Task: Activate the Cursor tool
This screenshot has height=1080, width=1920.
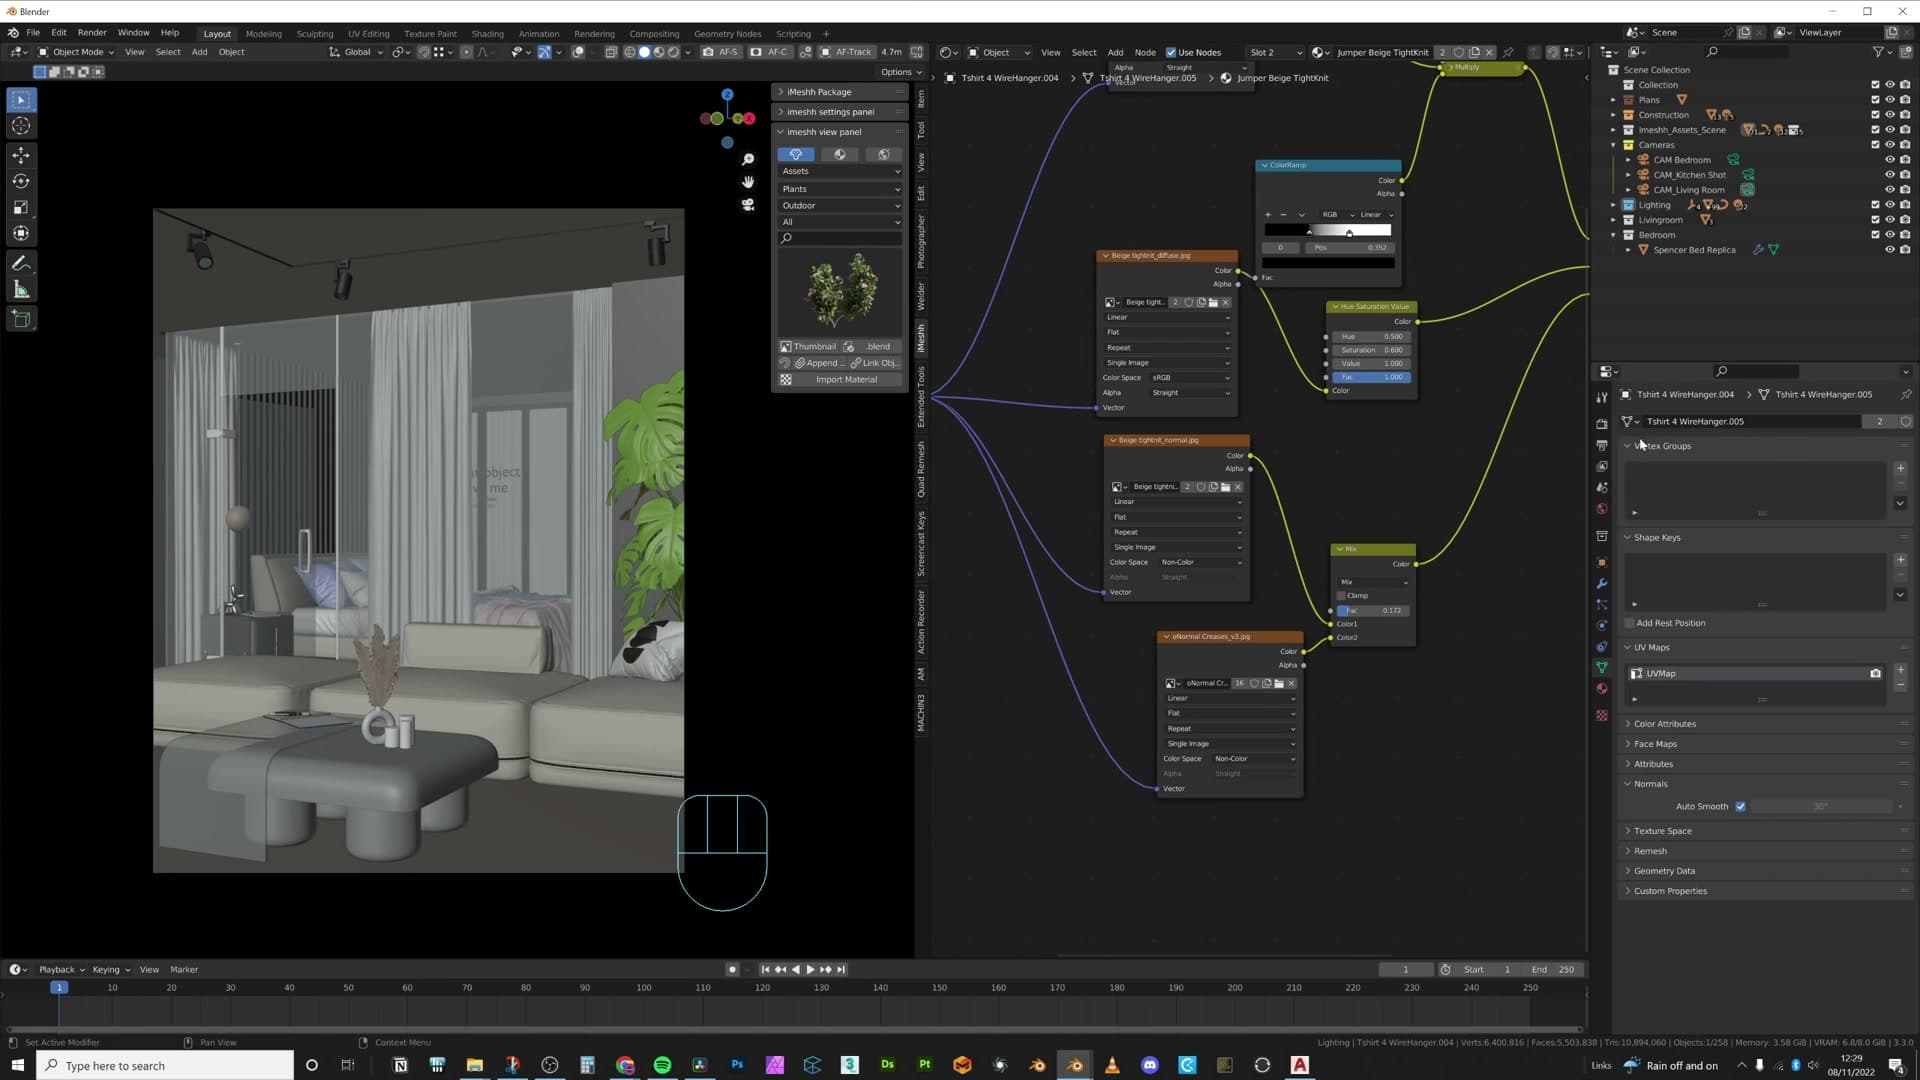Action: (21, 126)
